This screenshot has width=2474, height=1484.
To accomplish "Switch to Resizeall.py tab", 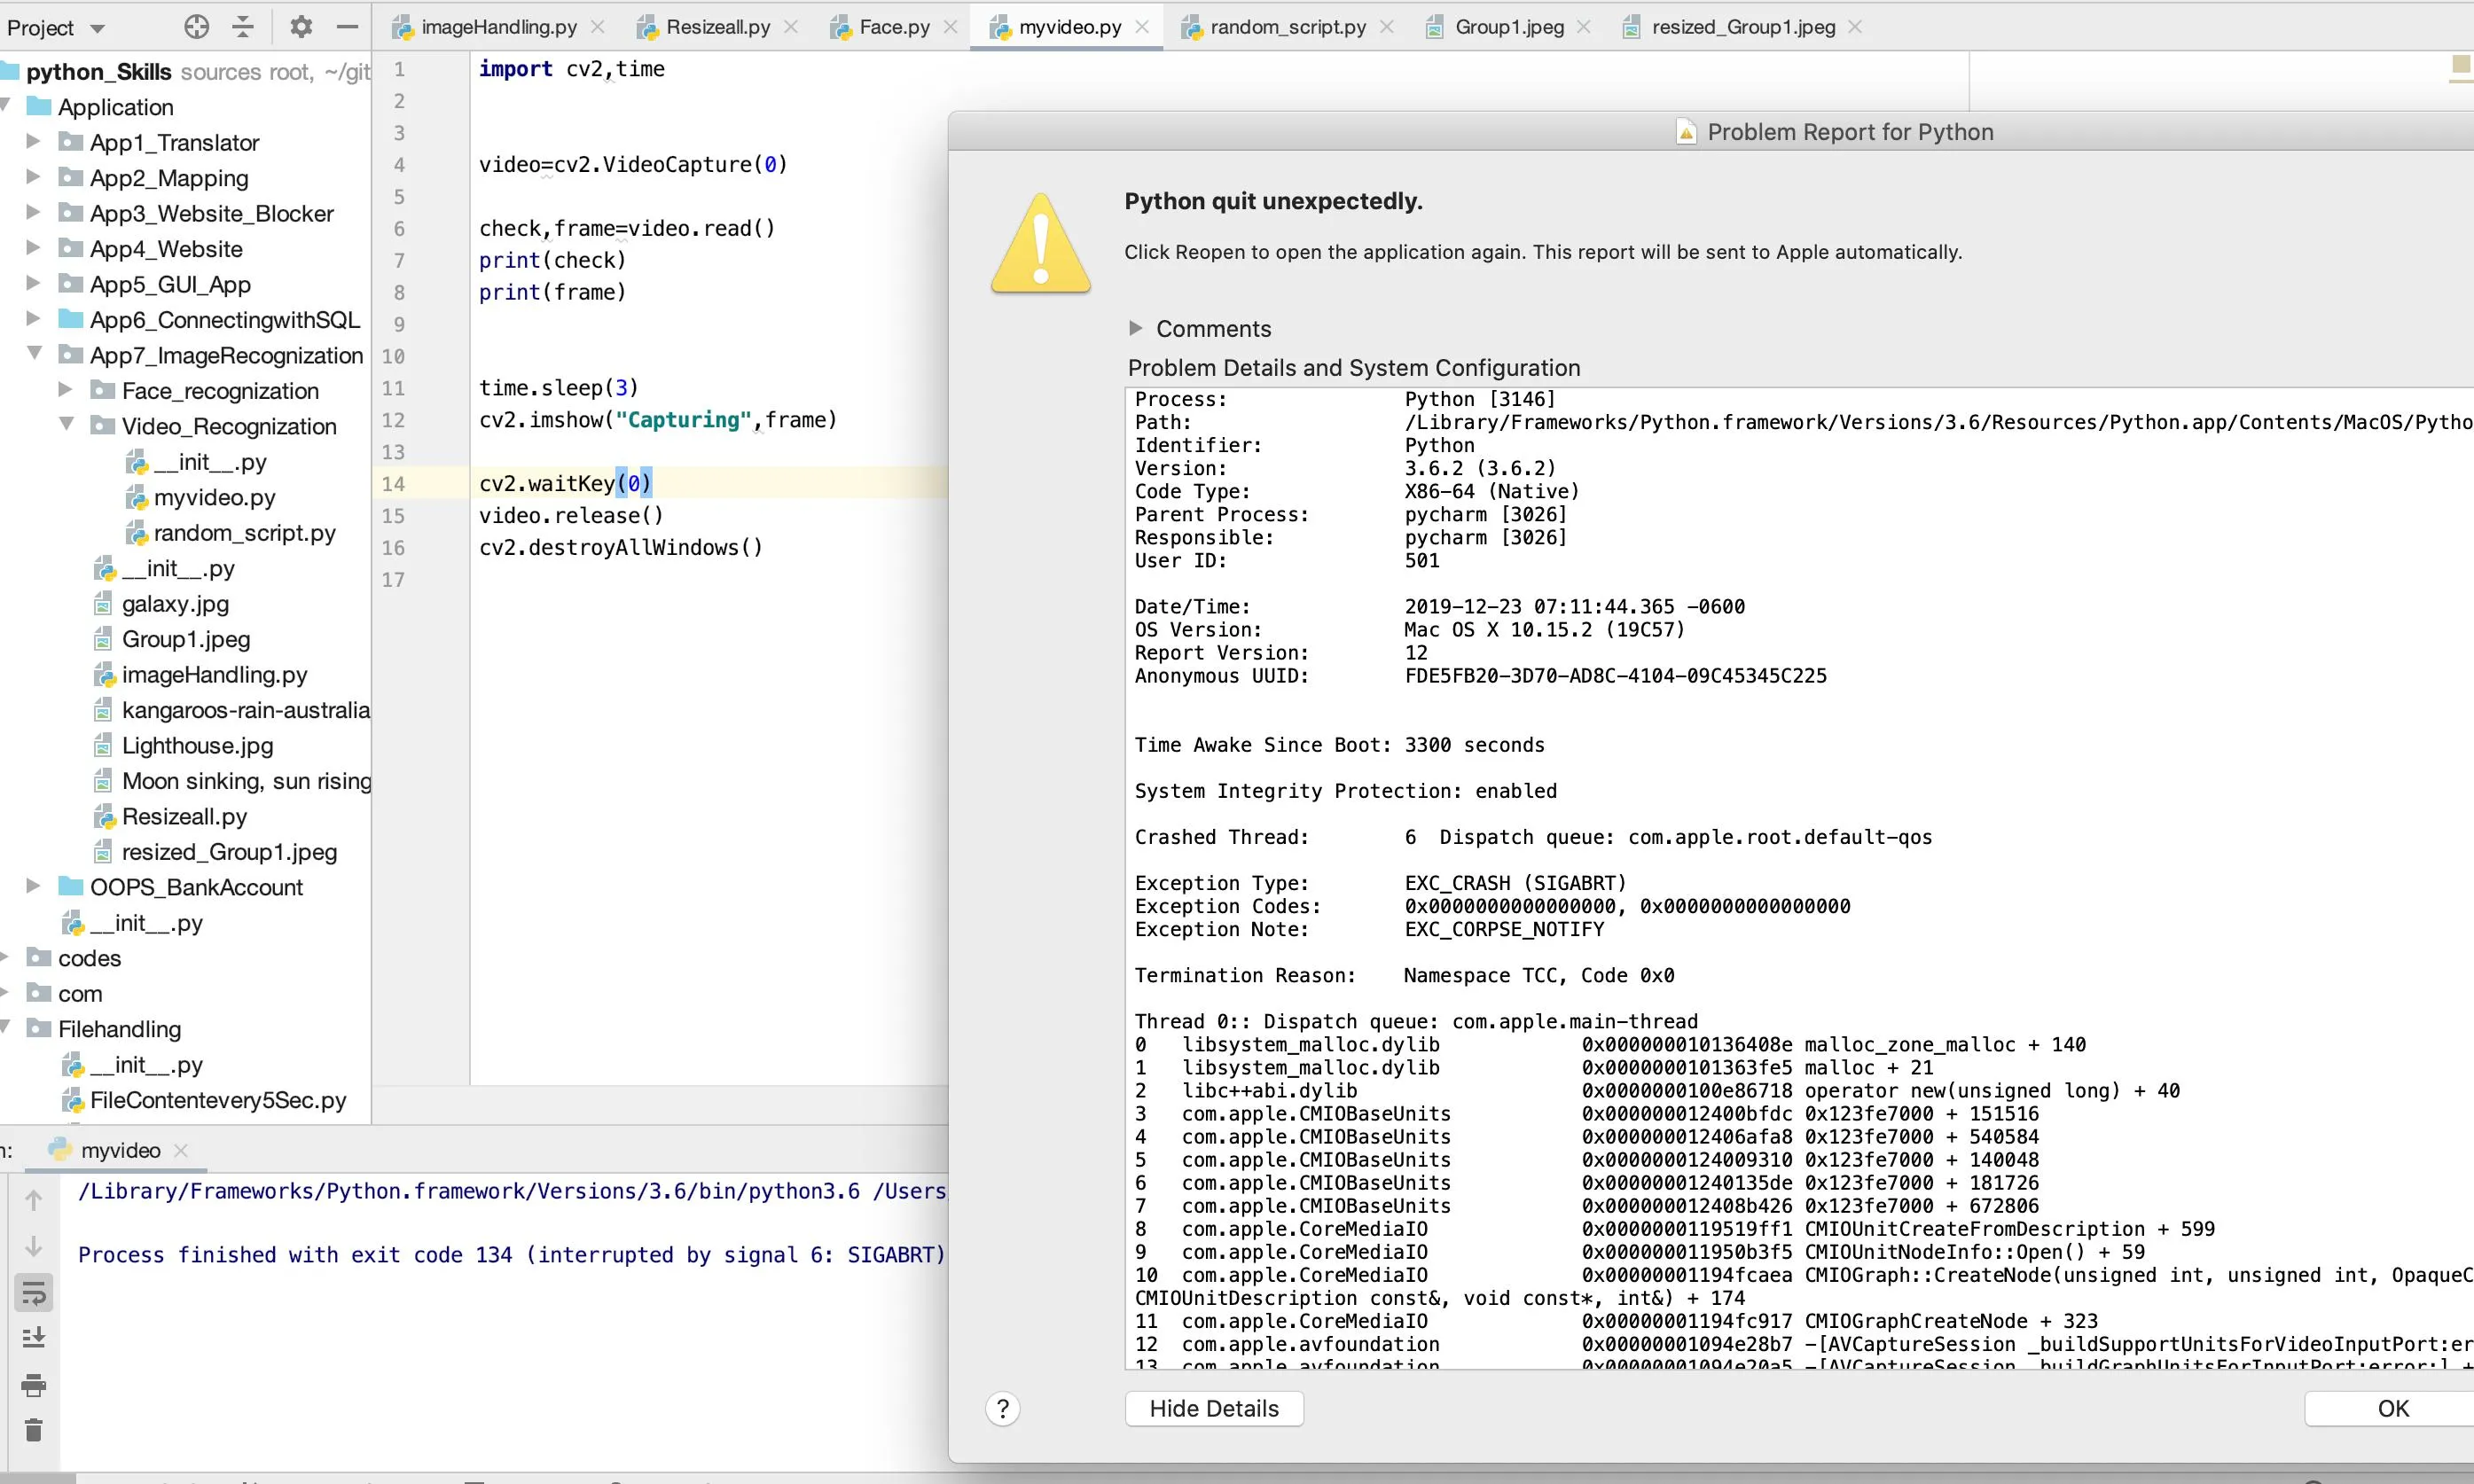I will [x=717, y=27].
